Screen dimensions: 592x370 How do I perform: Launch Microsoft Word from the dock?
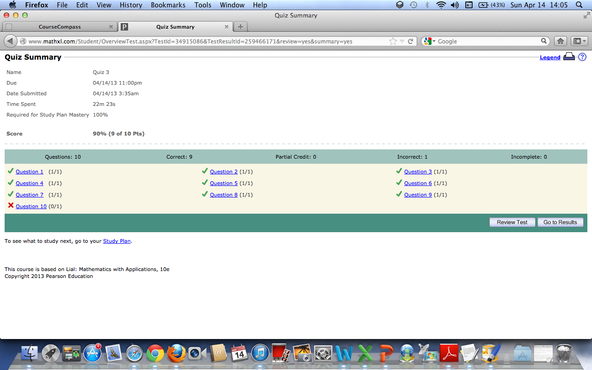(344, 354)
